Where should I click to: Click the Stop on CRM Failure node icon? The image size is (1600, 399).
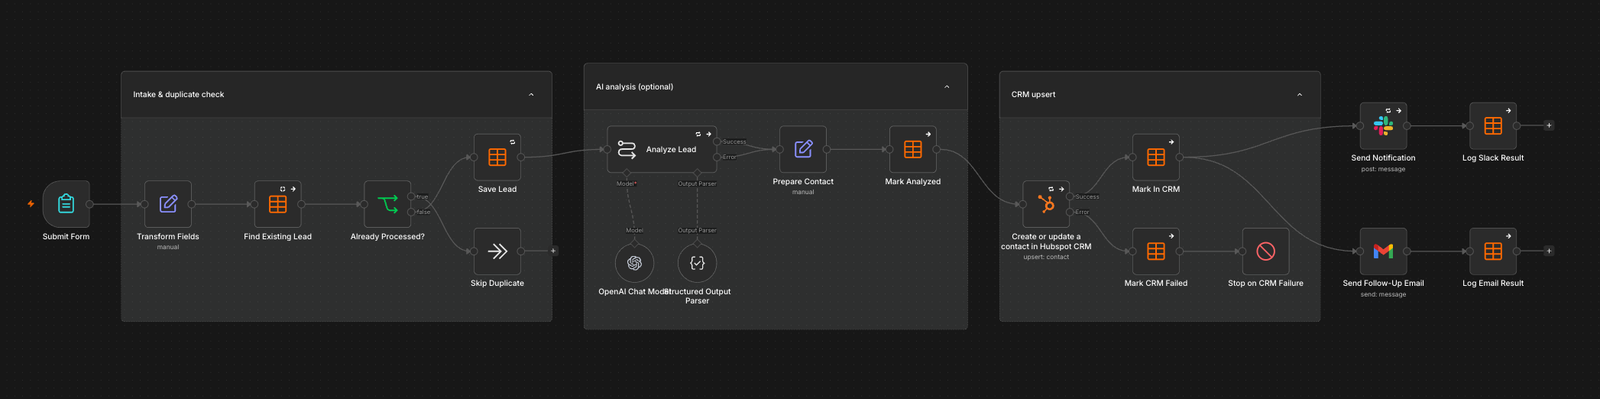1266,251
